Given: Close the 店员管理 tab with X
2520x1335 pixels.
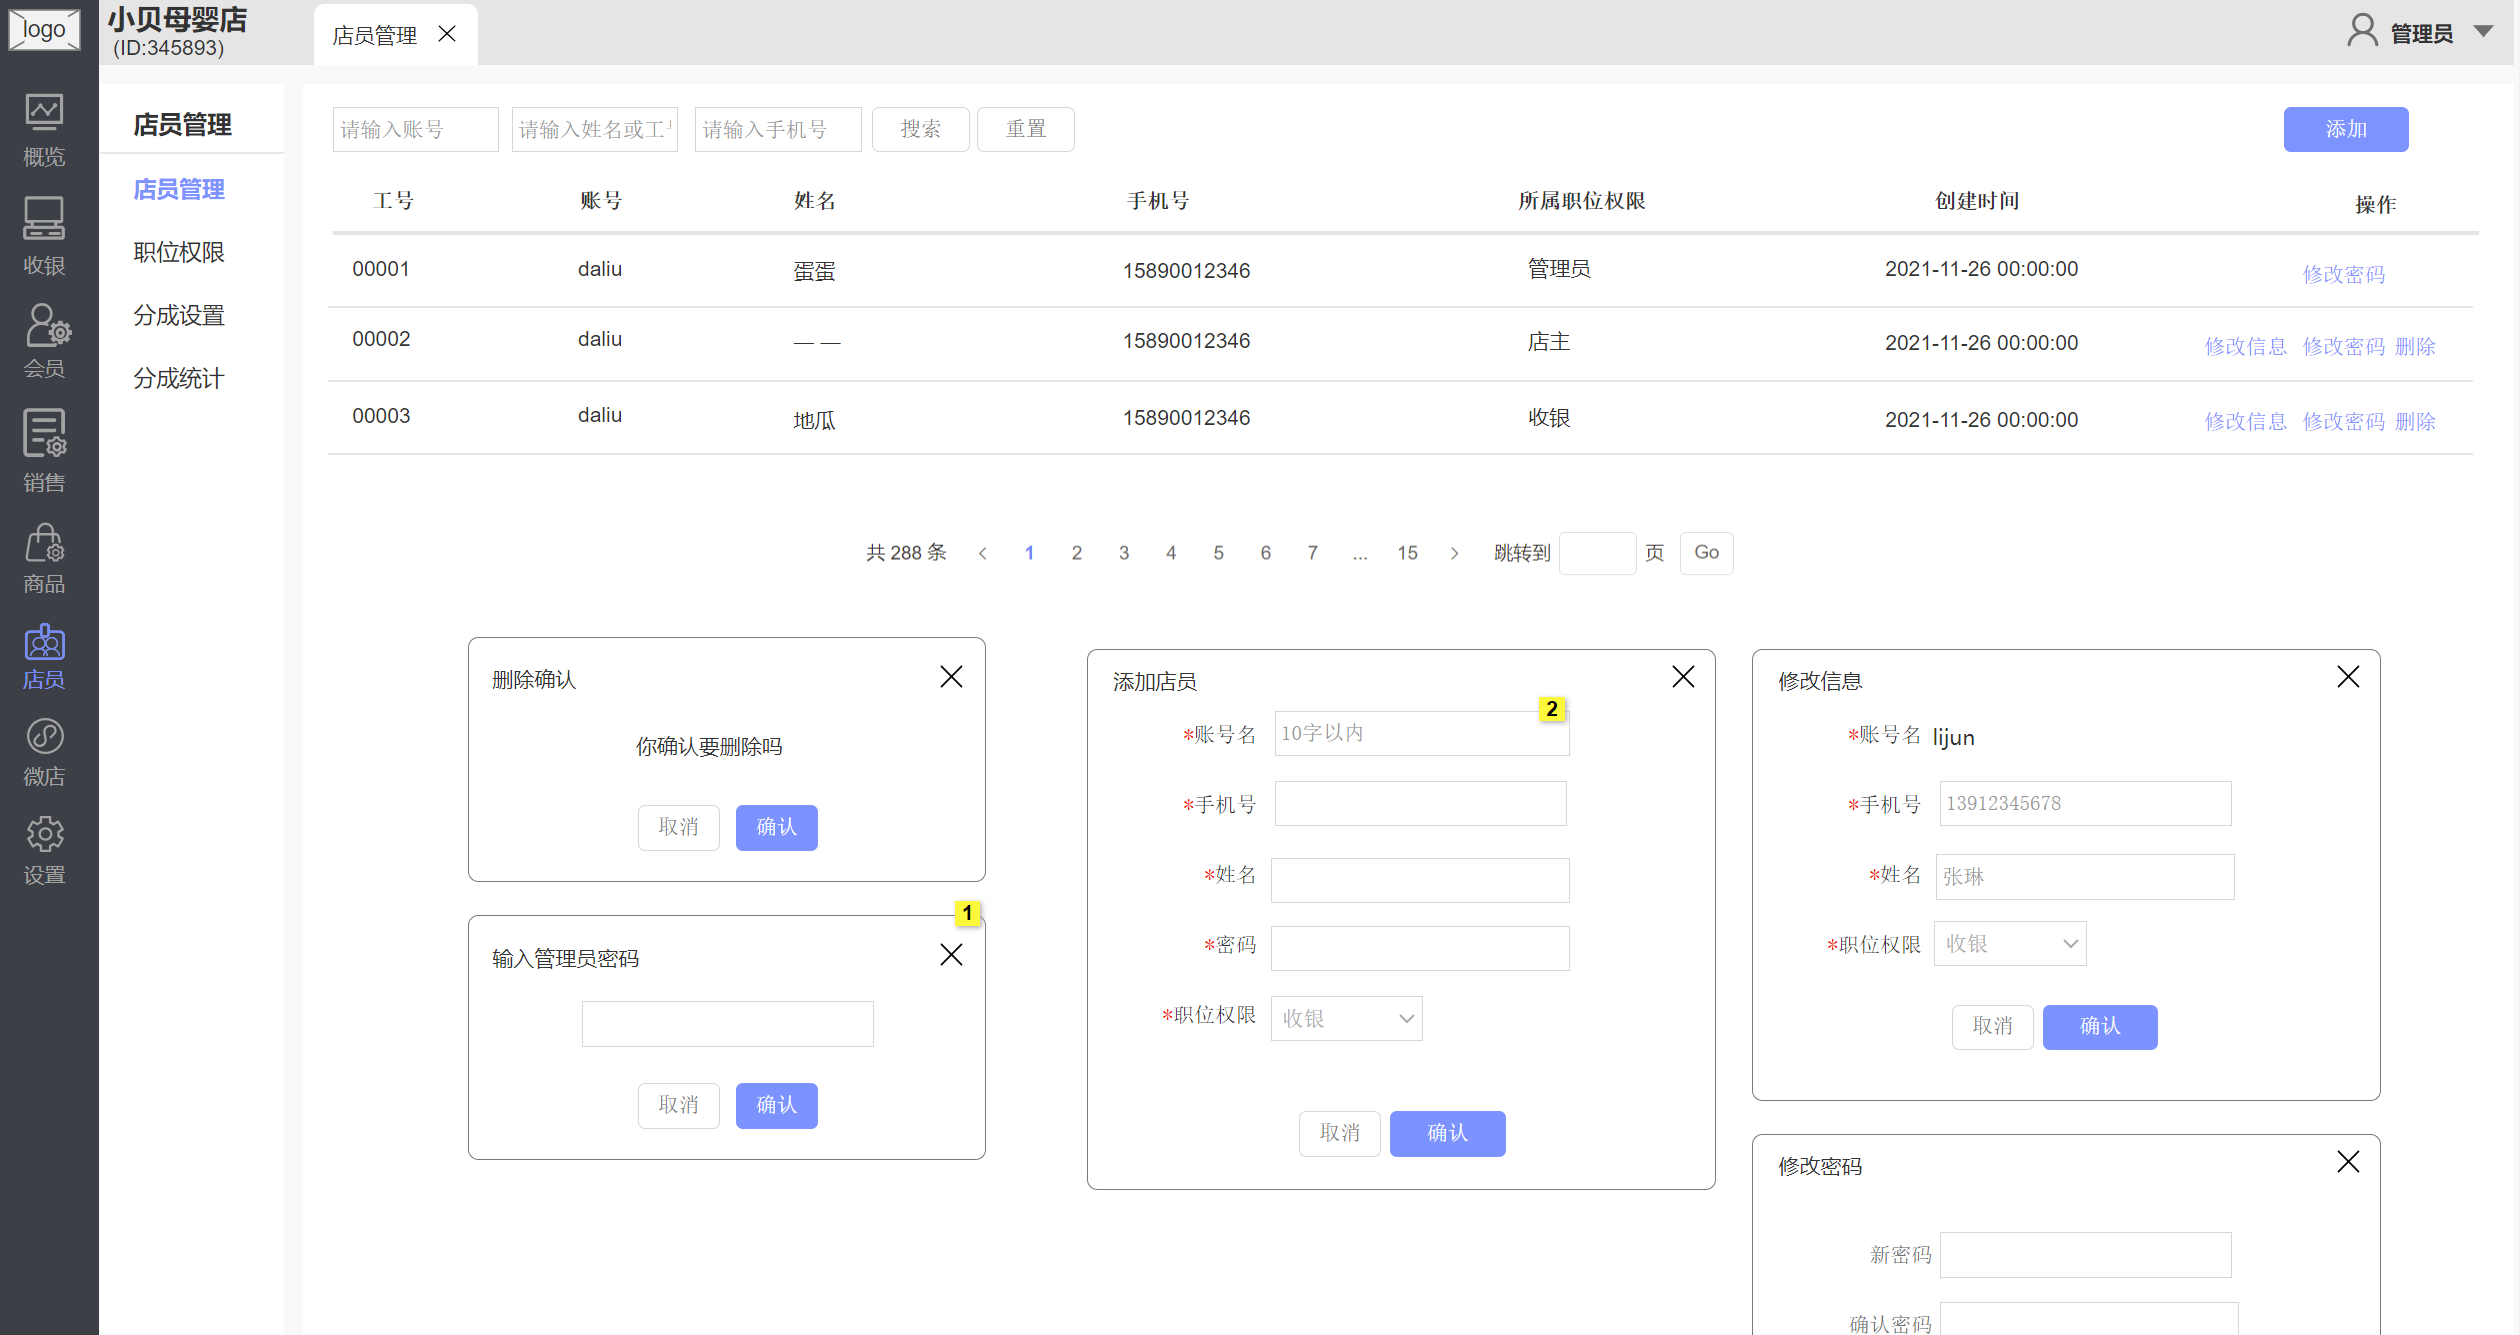Looking at the screenshot, I should (x=447, y=35).
